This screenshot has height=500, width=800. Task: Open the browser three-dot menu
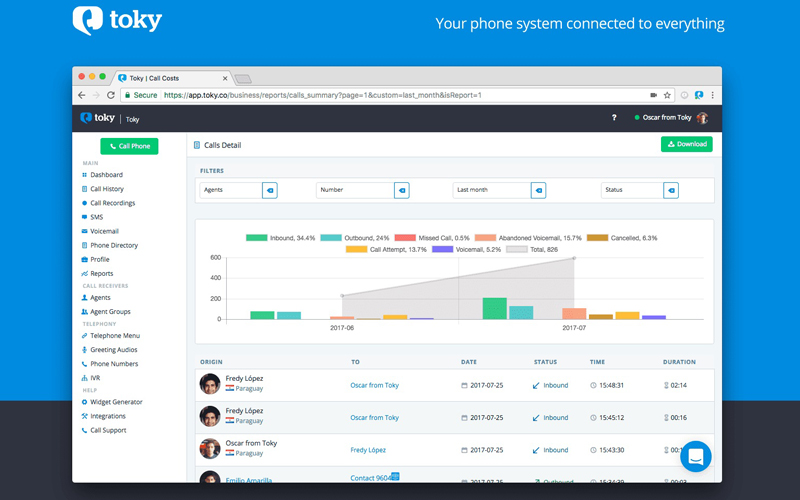point(713,95)
